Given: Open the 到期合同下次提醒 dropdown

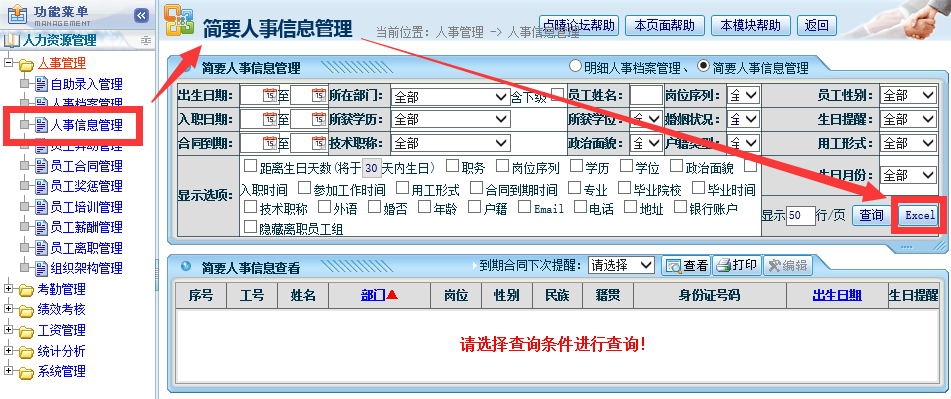Looking at the screenshot, I should (x=622, y=265).
